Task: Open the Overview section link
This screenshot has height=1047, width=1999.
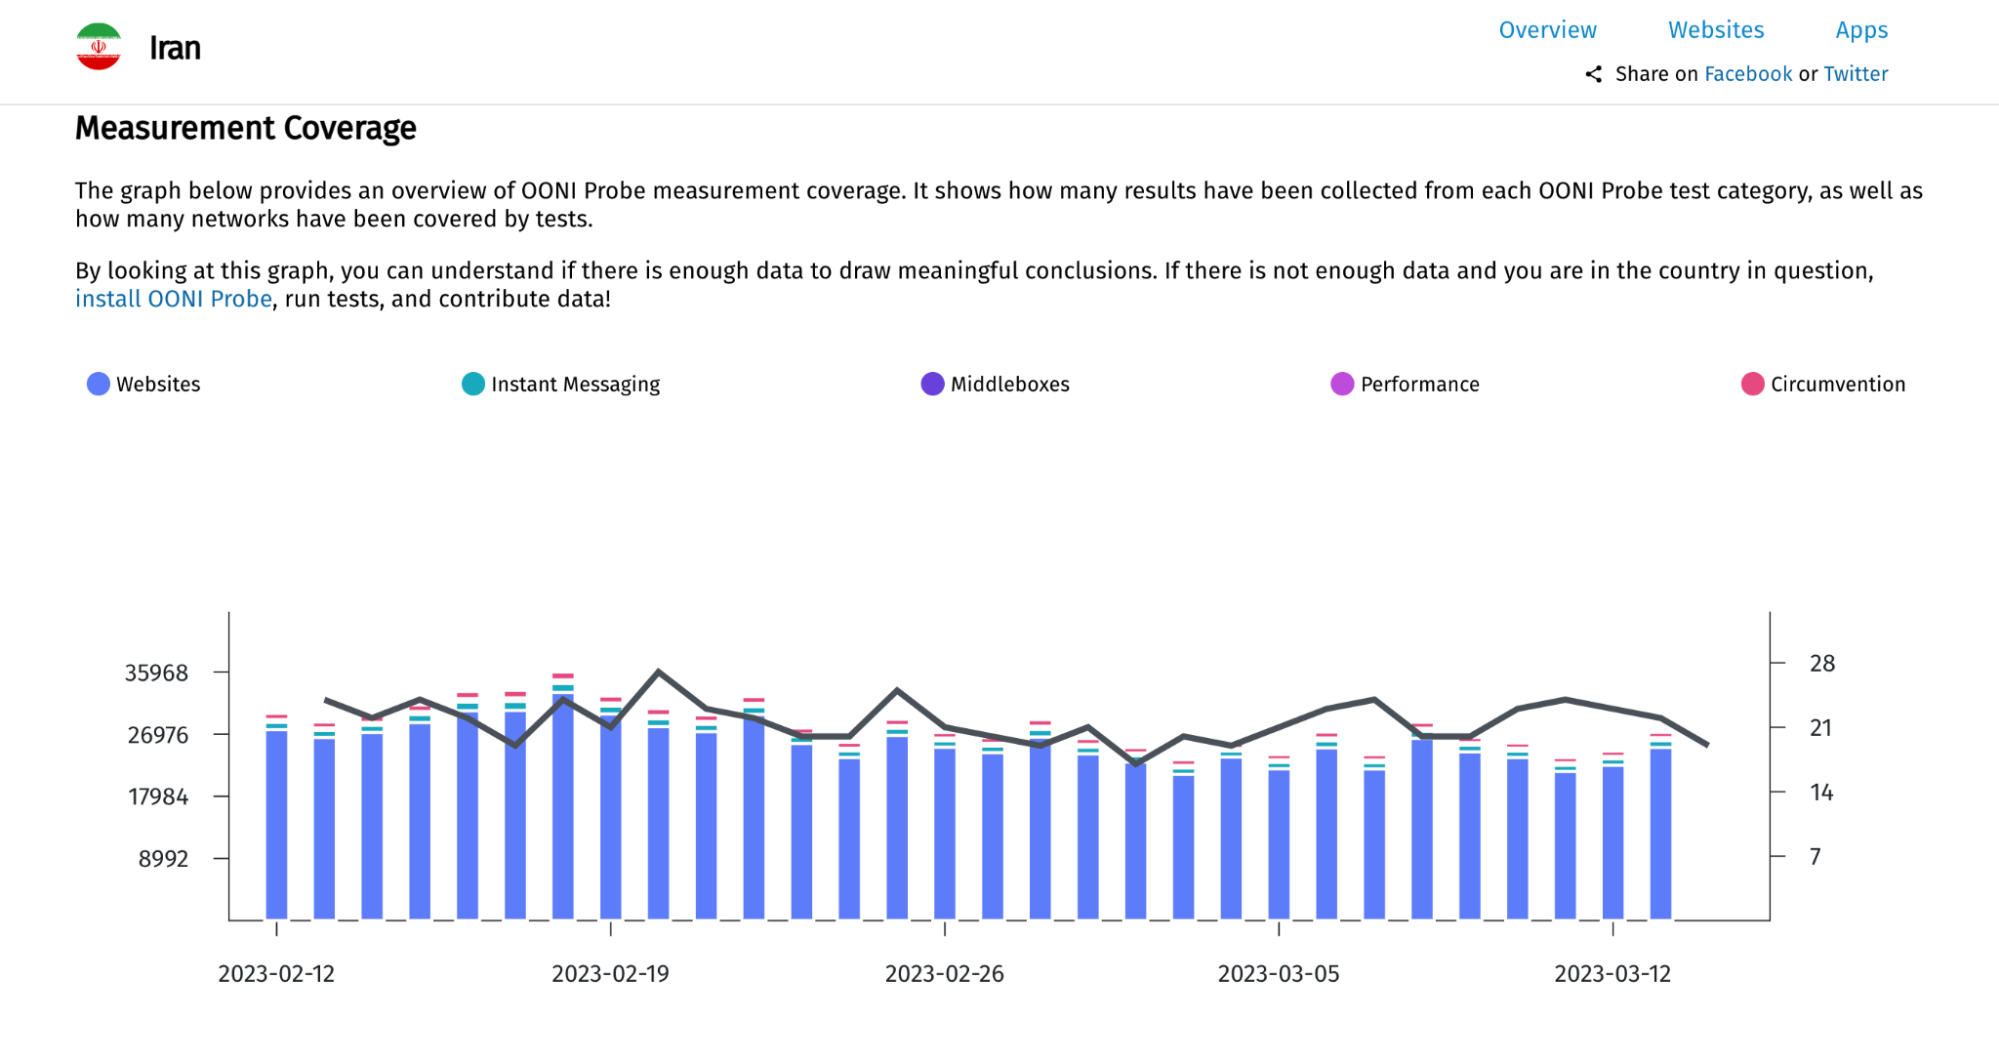Action: (1547, 30)
